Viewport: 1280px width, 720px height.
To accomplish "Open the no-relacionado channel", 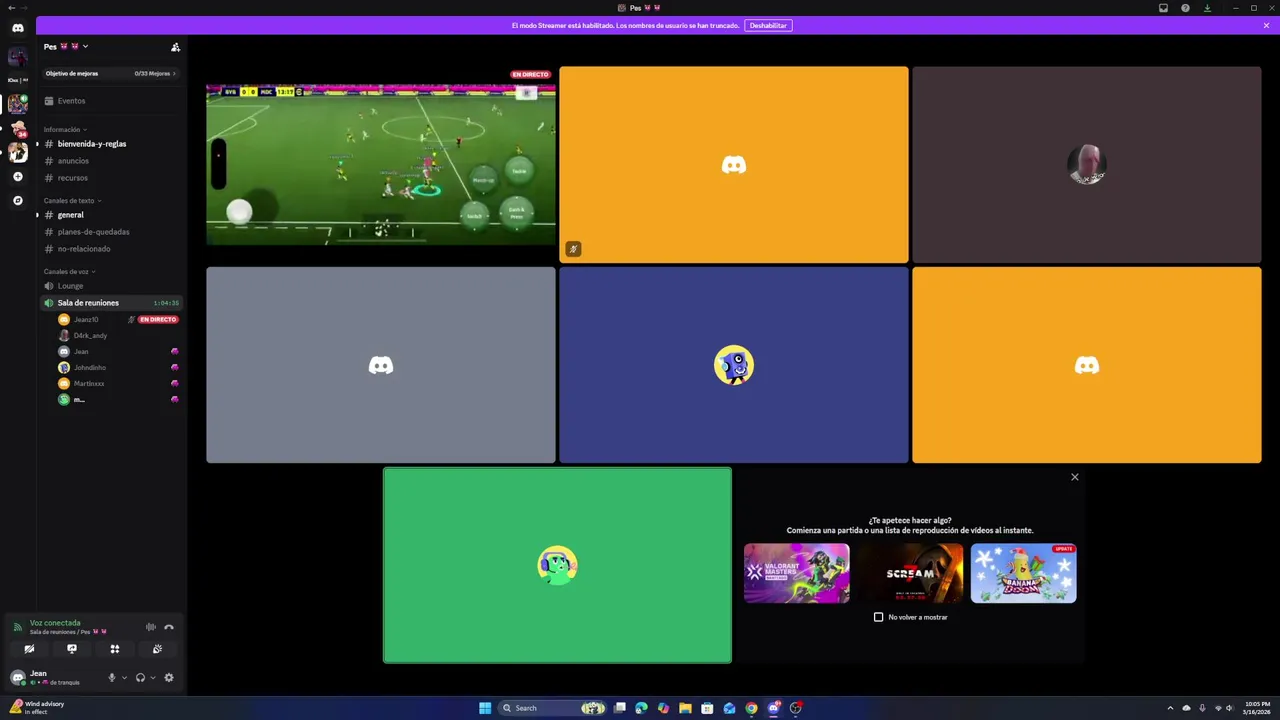I will [111, 249].
